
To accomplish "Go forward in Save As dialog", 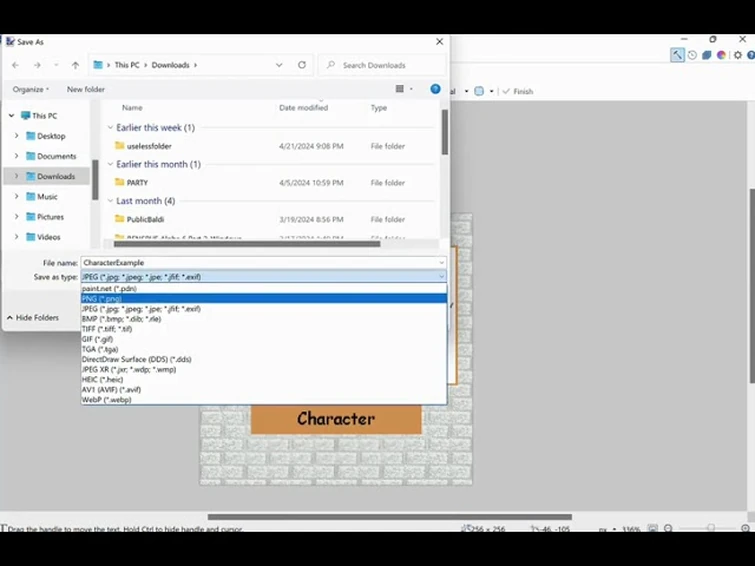I will (x=37, y=65).
